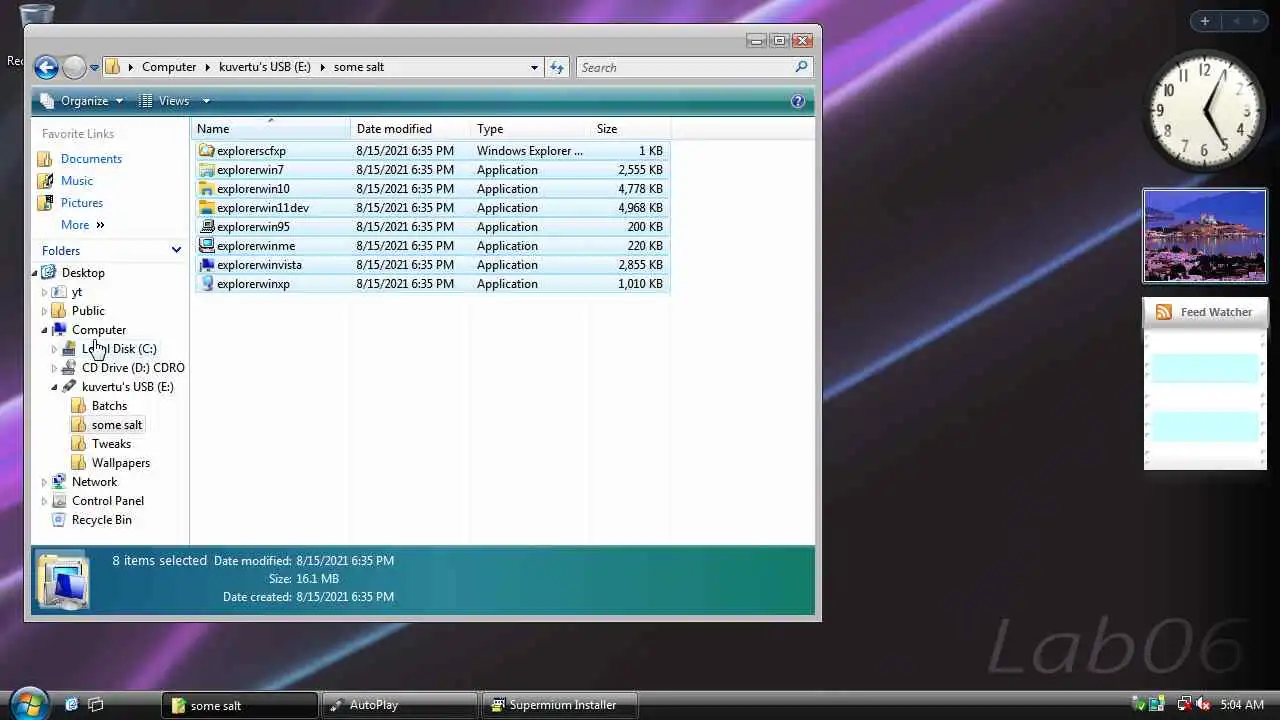Click the sidebar add gadget plus button
1280x720 pixels.
coord(1205,21)
